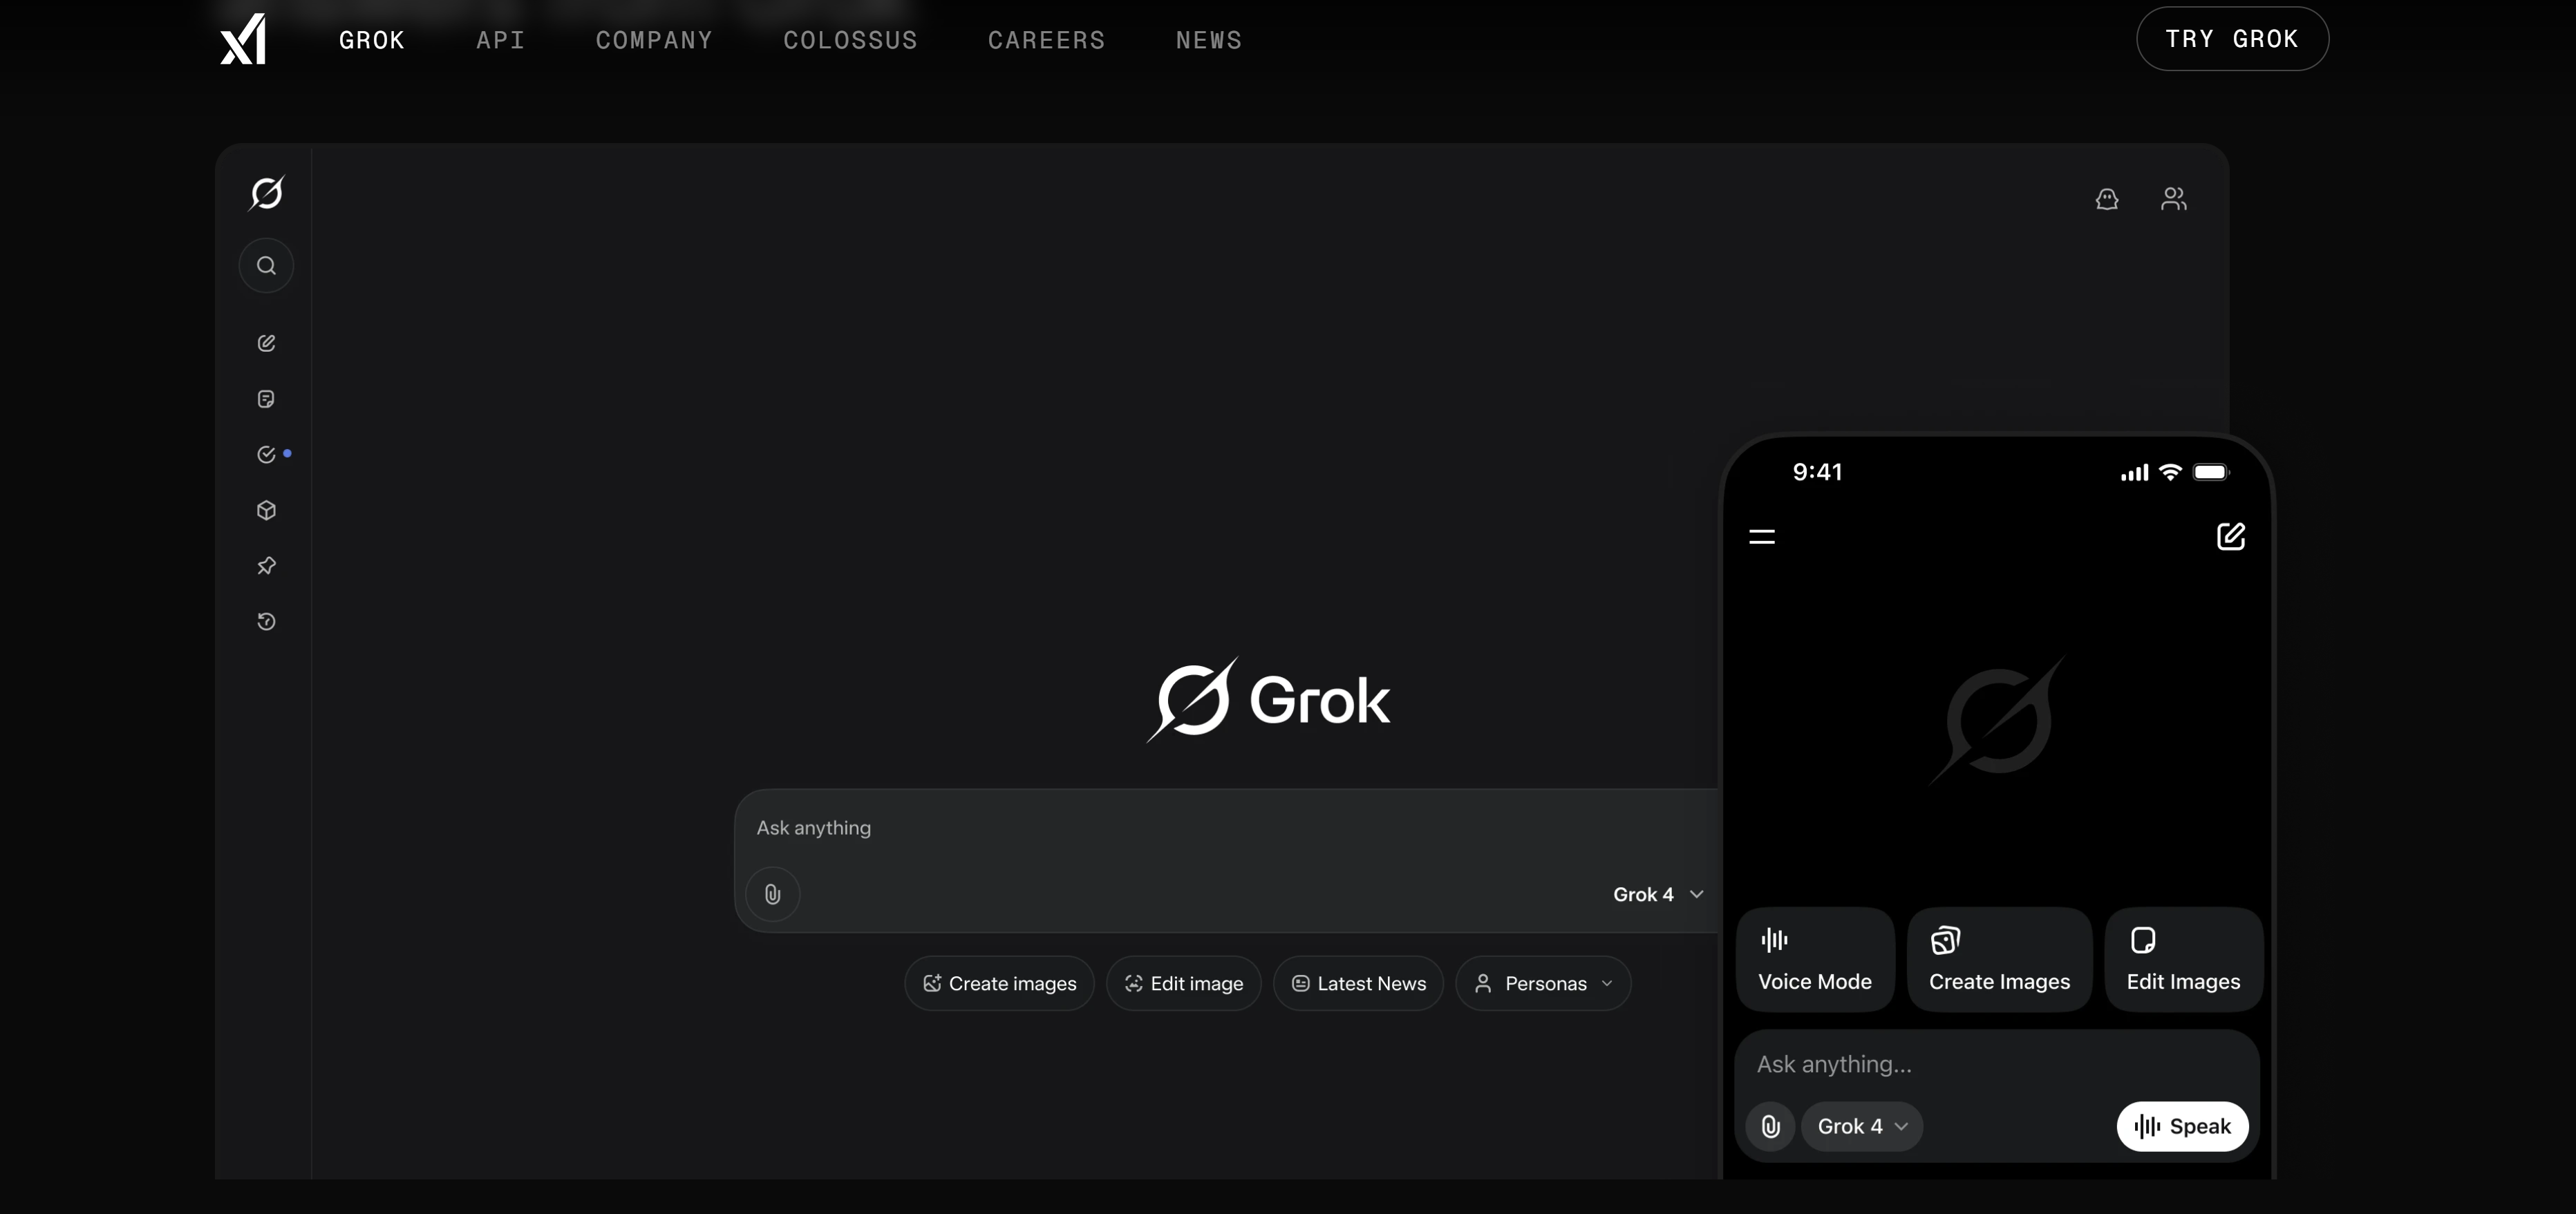
Task: Open the Files section in the sidebar
Action: tap(265, 399)
